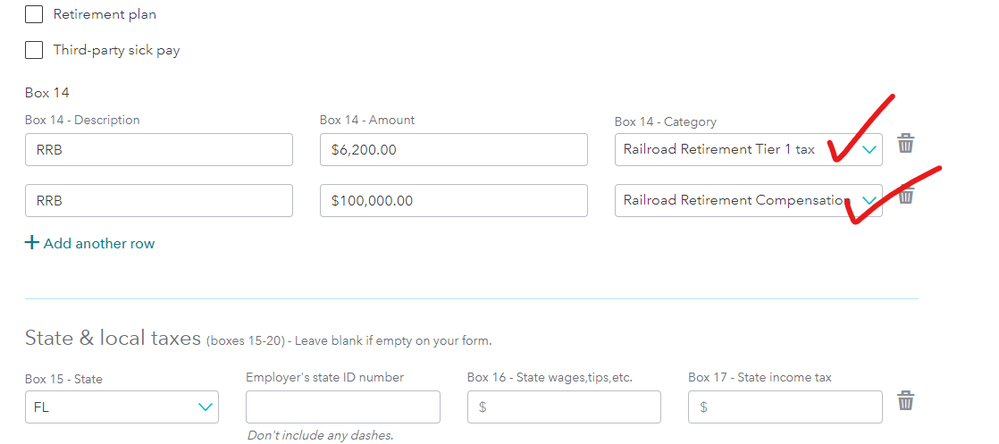Click the chevron arrow on Tier 1 tax category
The height and width of the screenshot is (444, 999).
pos(869,150)
